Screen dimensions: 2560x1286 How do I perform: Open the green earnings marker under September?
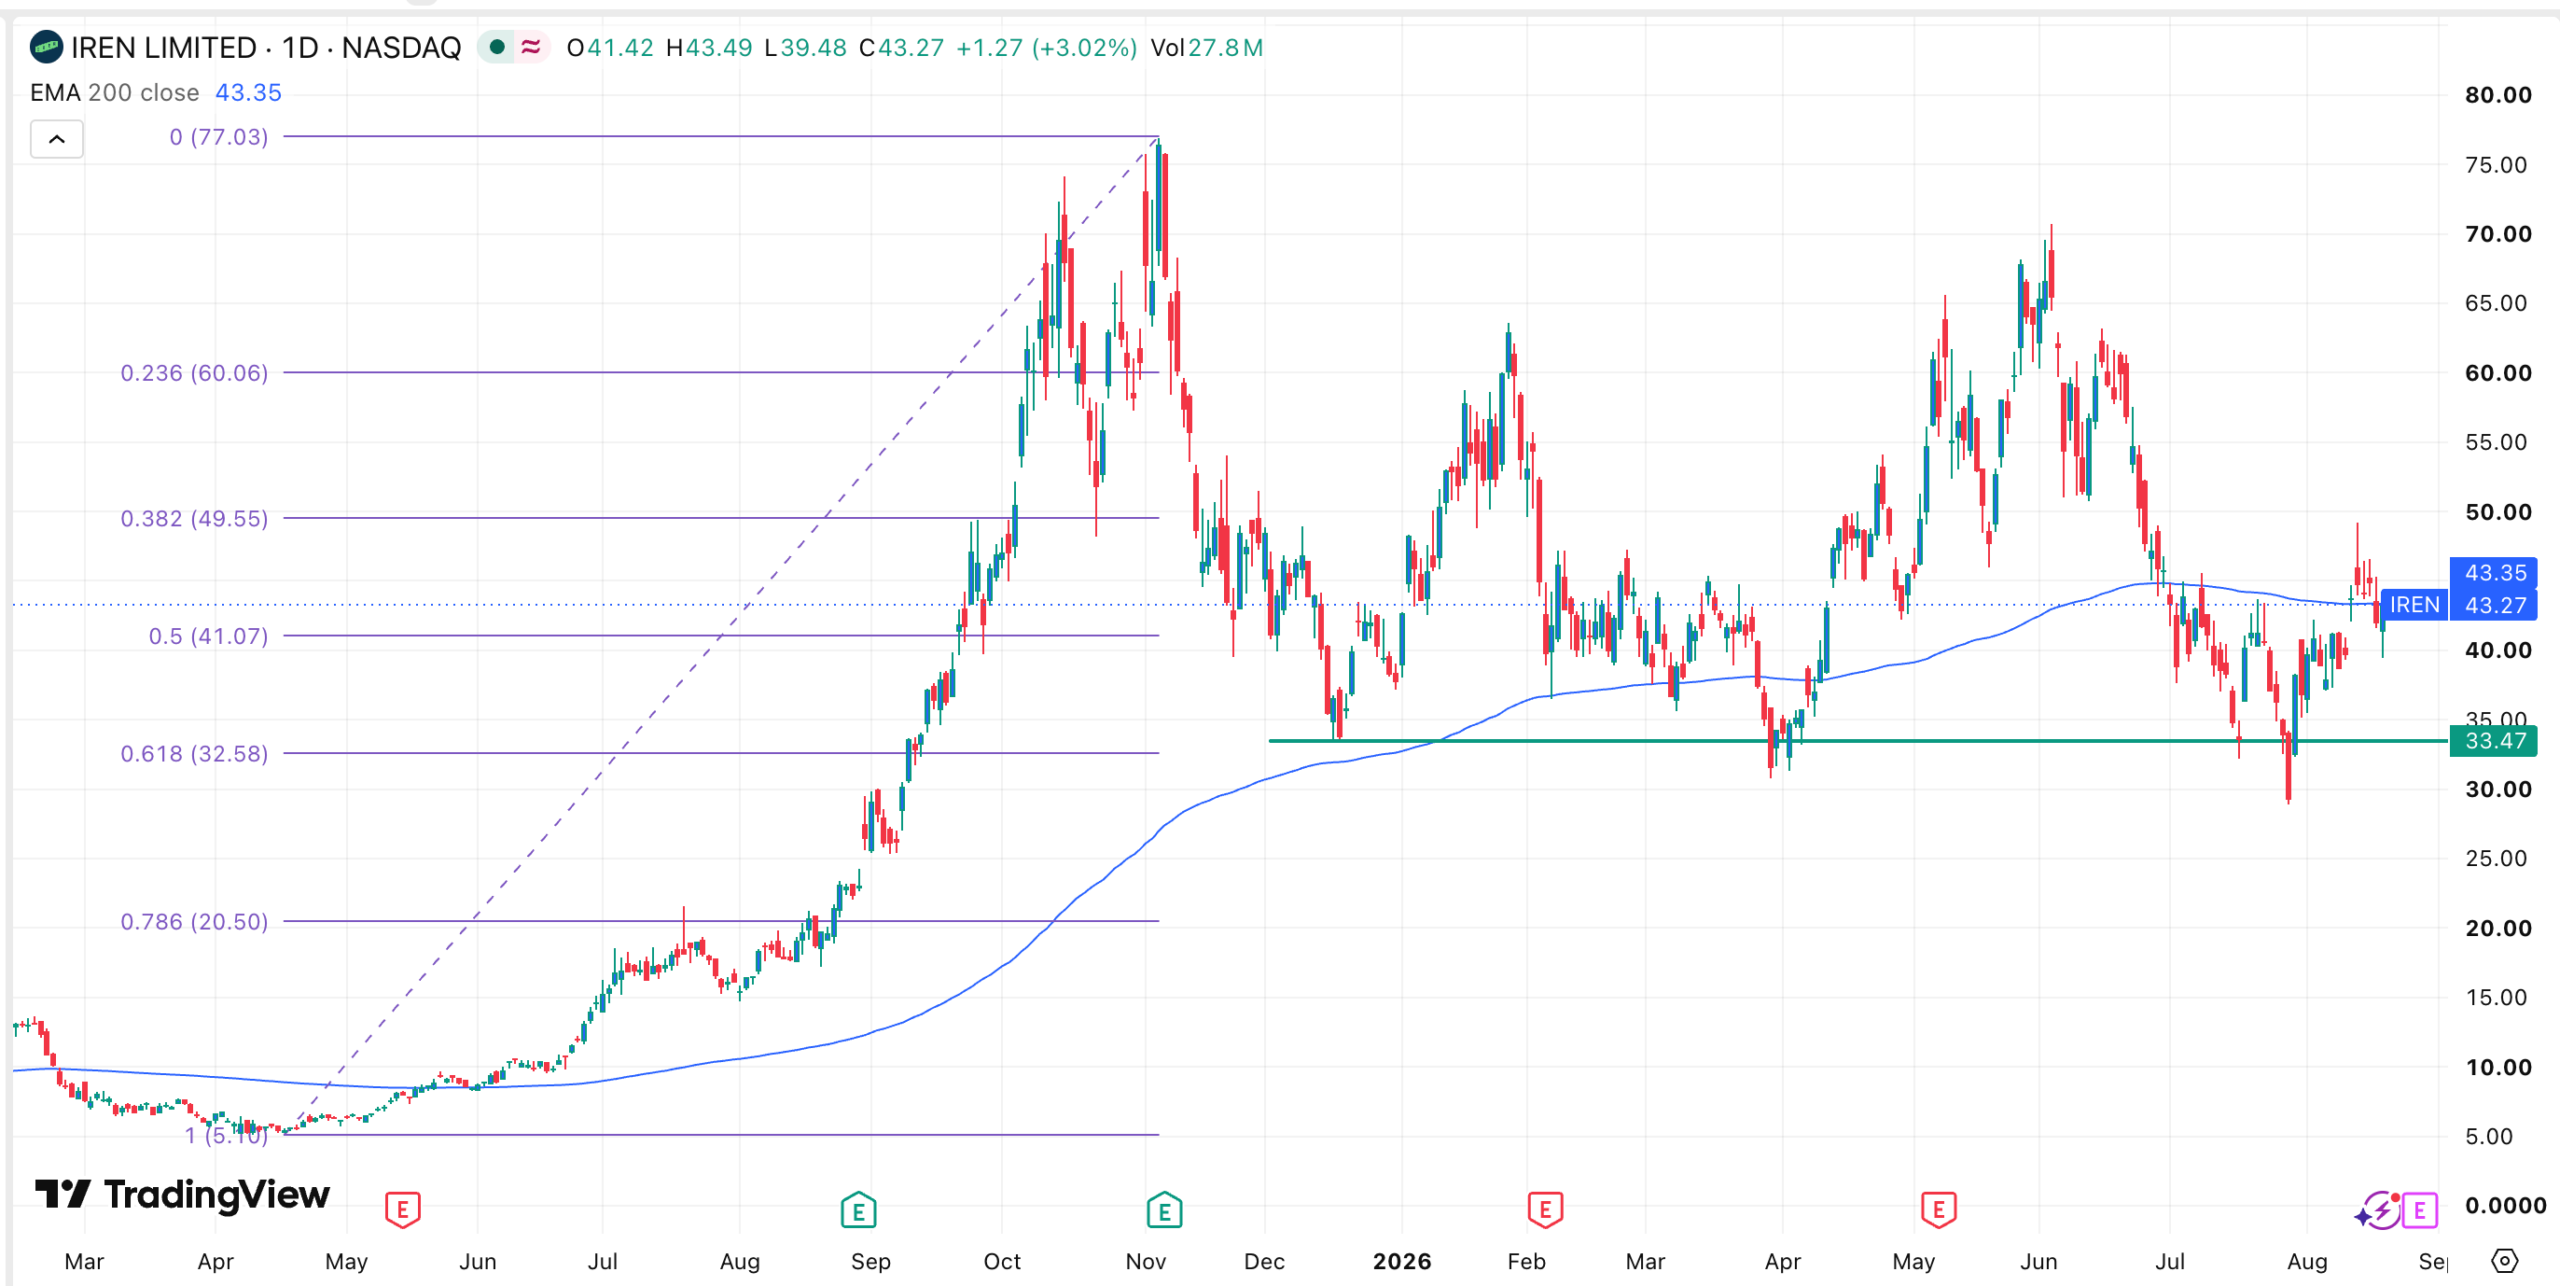click(858, 1211)
